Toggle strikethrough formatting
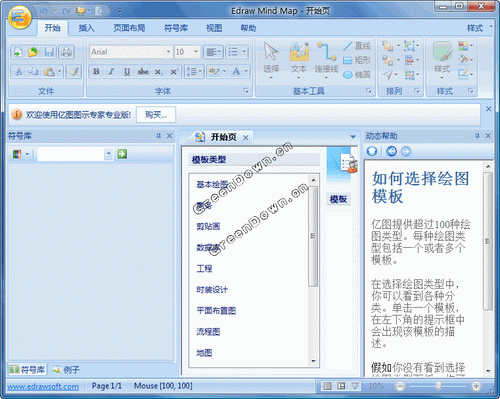 143,72
